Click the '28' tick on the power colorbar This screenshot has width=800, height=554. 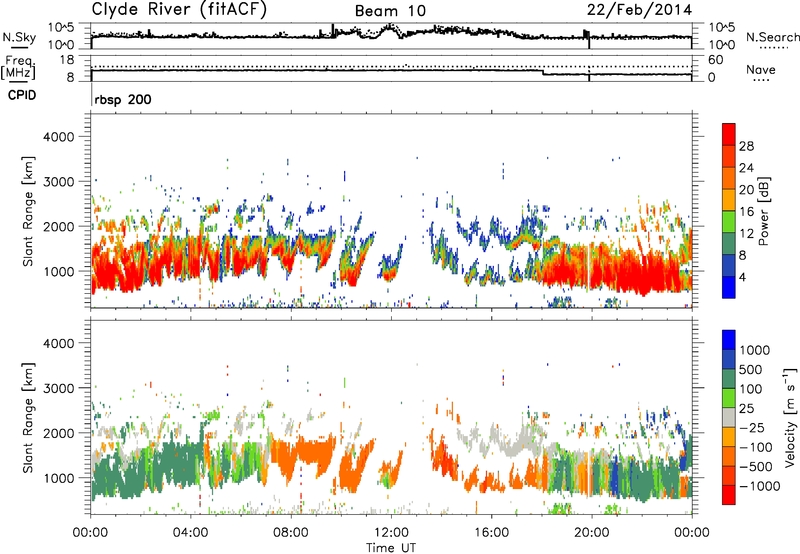pos(746,146)
